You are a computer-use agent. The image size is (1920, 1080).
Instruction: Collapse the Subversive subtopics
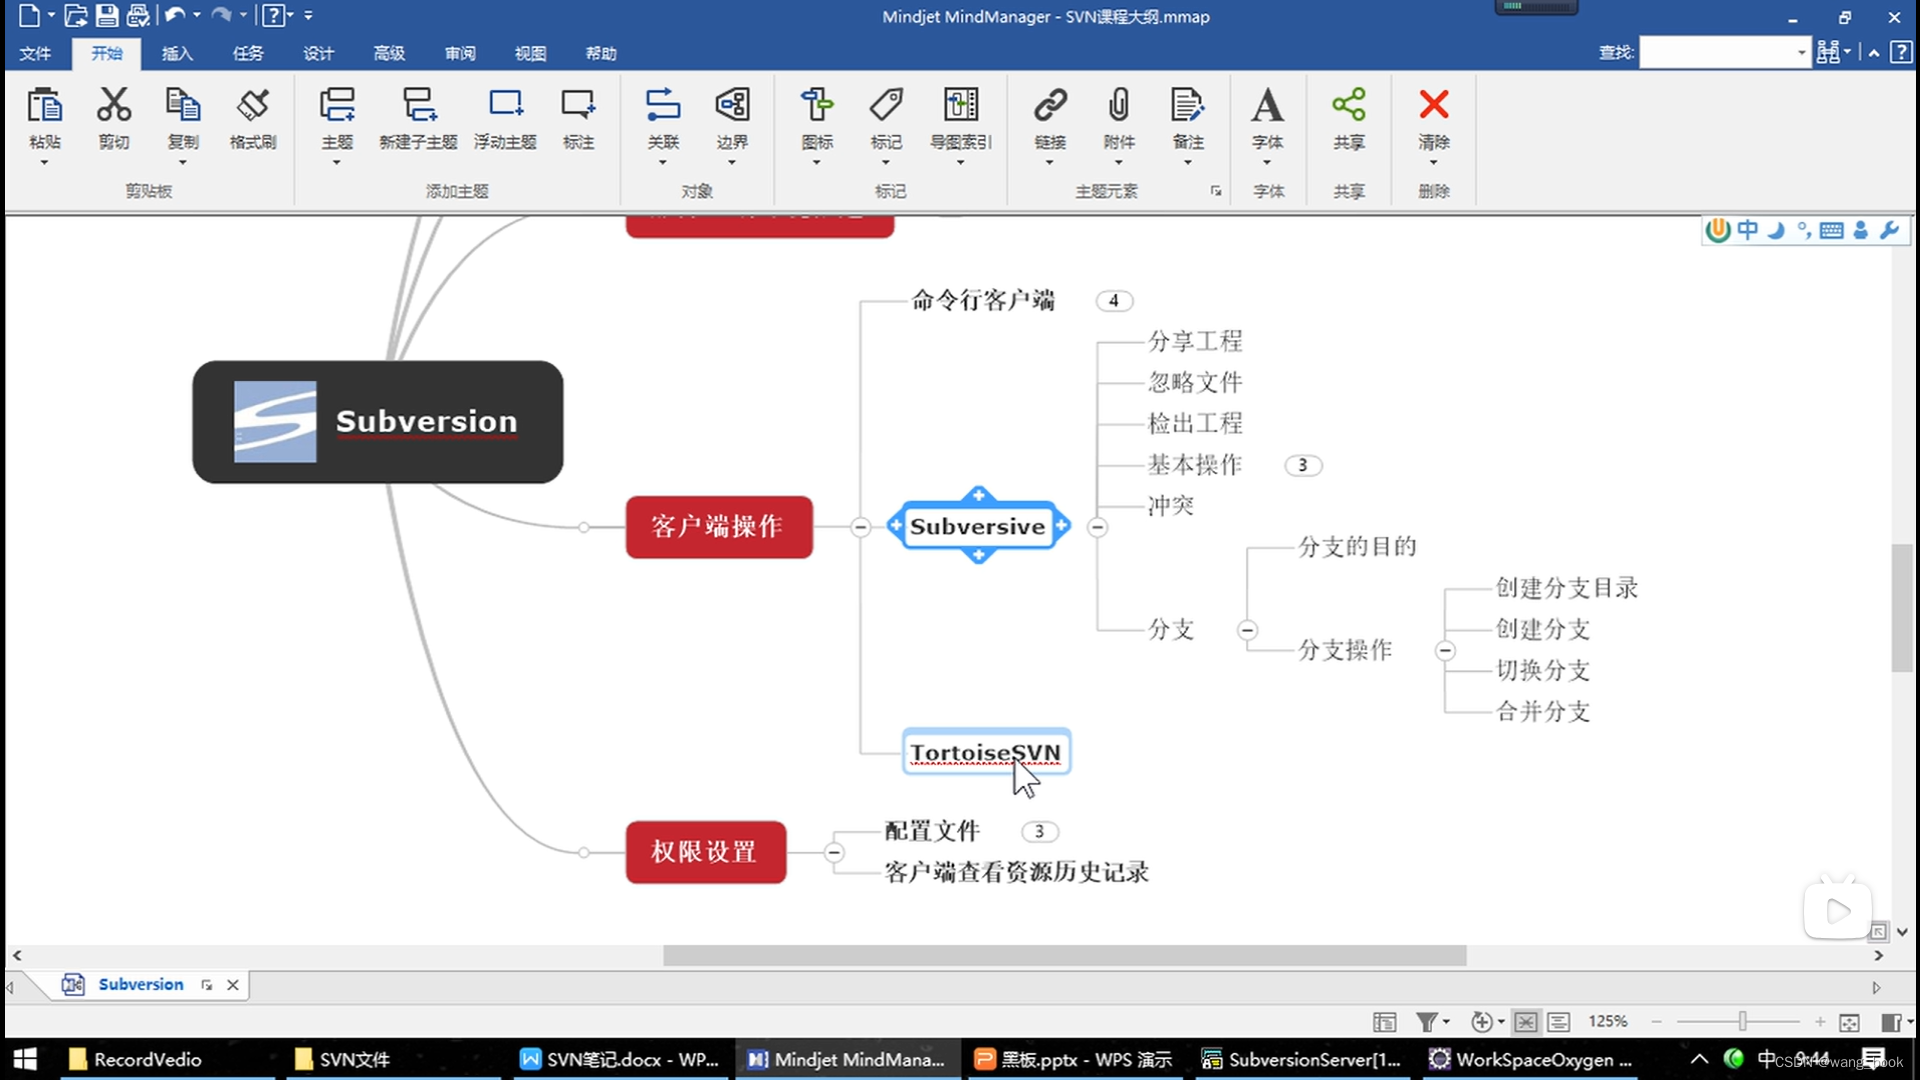(1098, 527)
